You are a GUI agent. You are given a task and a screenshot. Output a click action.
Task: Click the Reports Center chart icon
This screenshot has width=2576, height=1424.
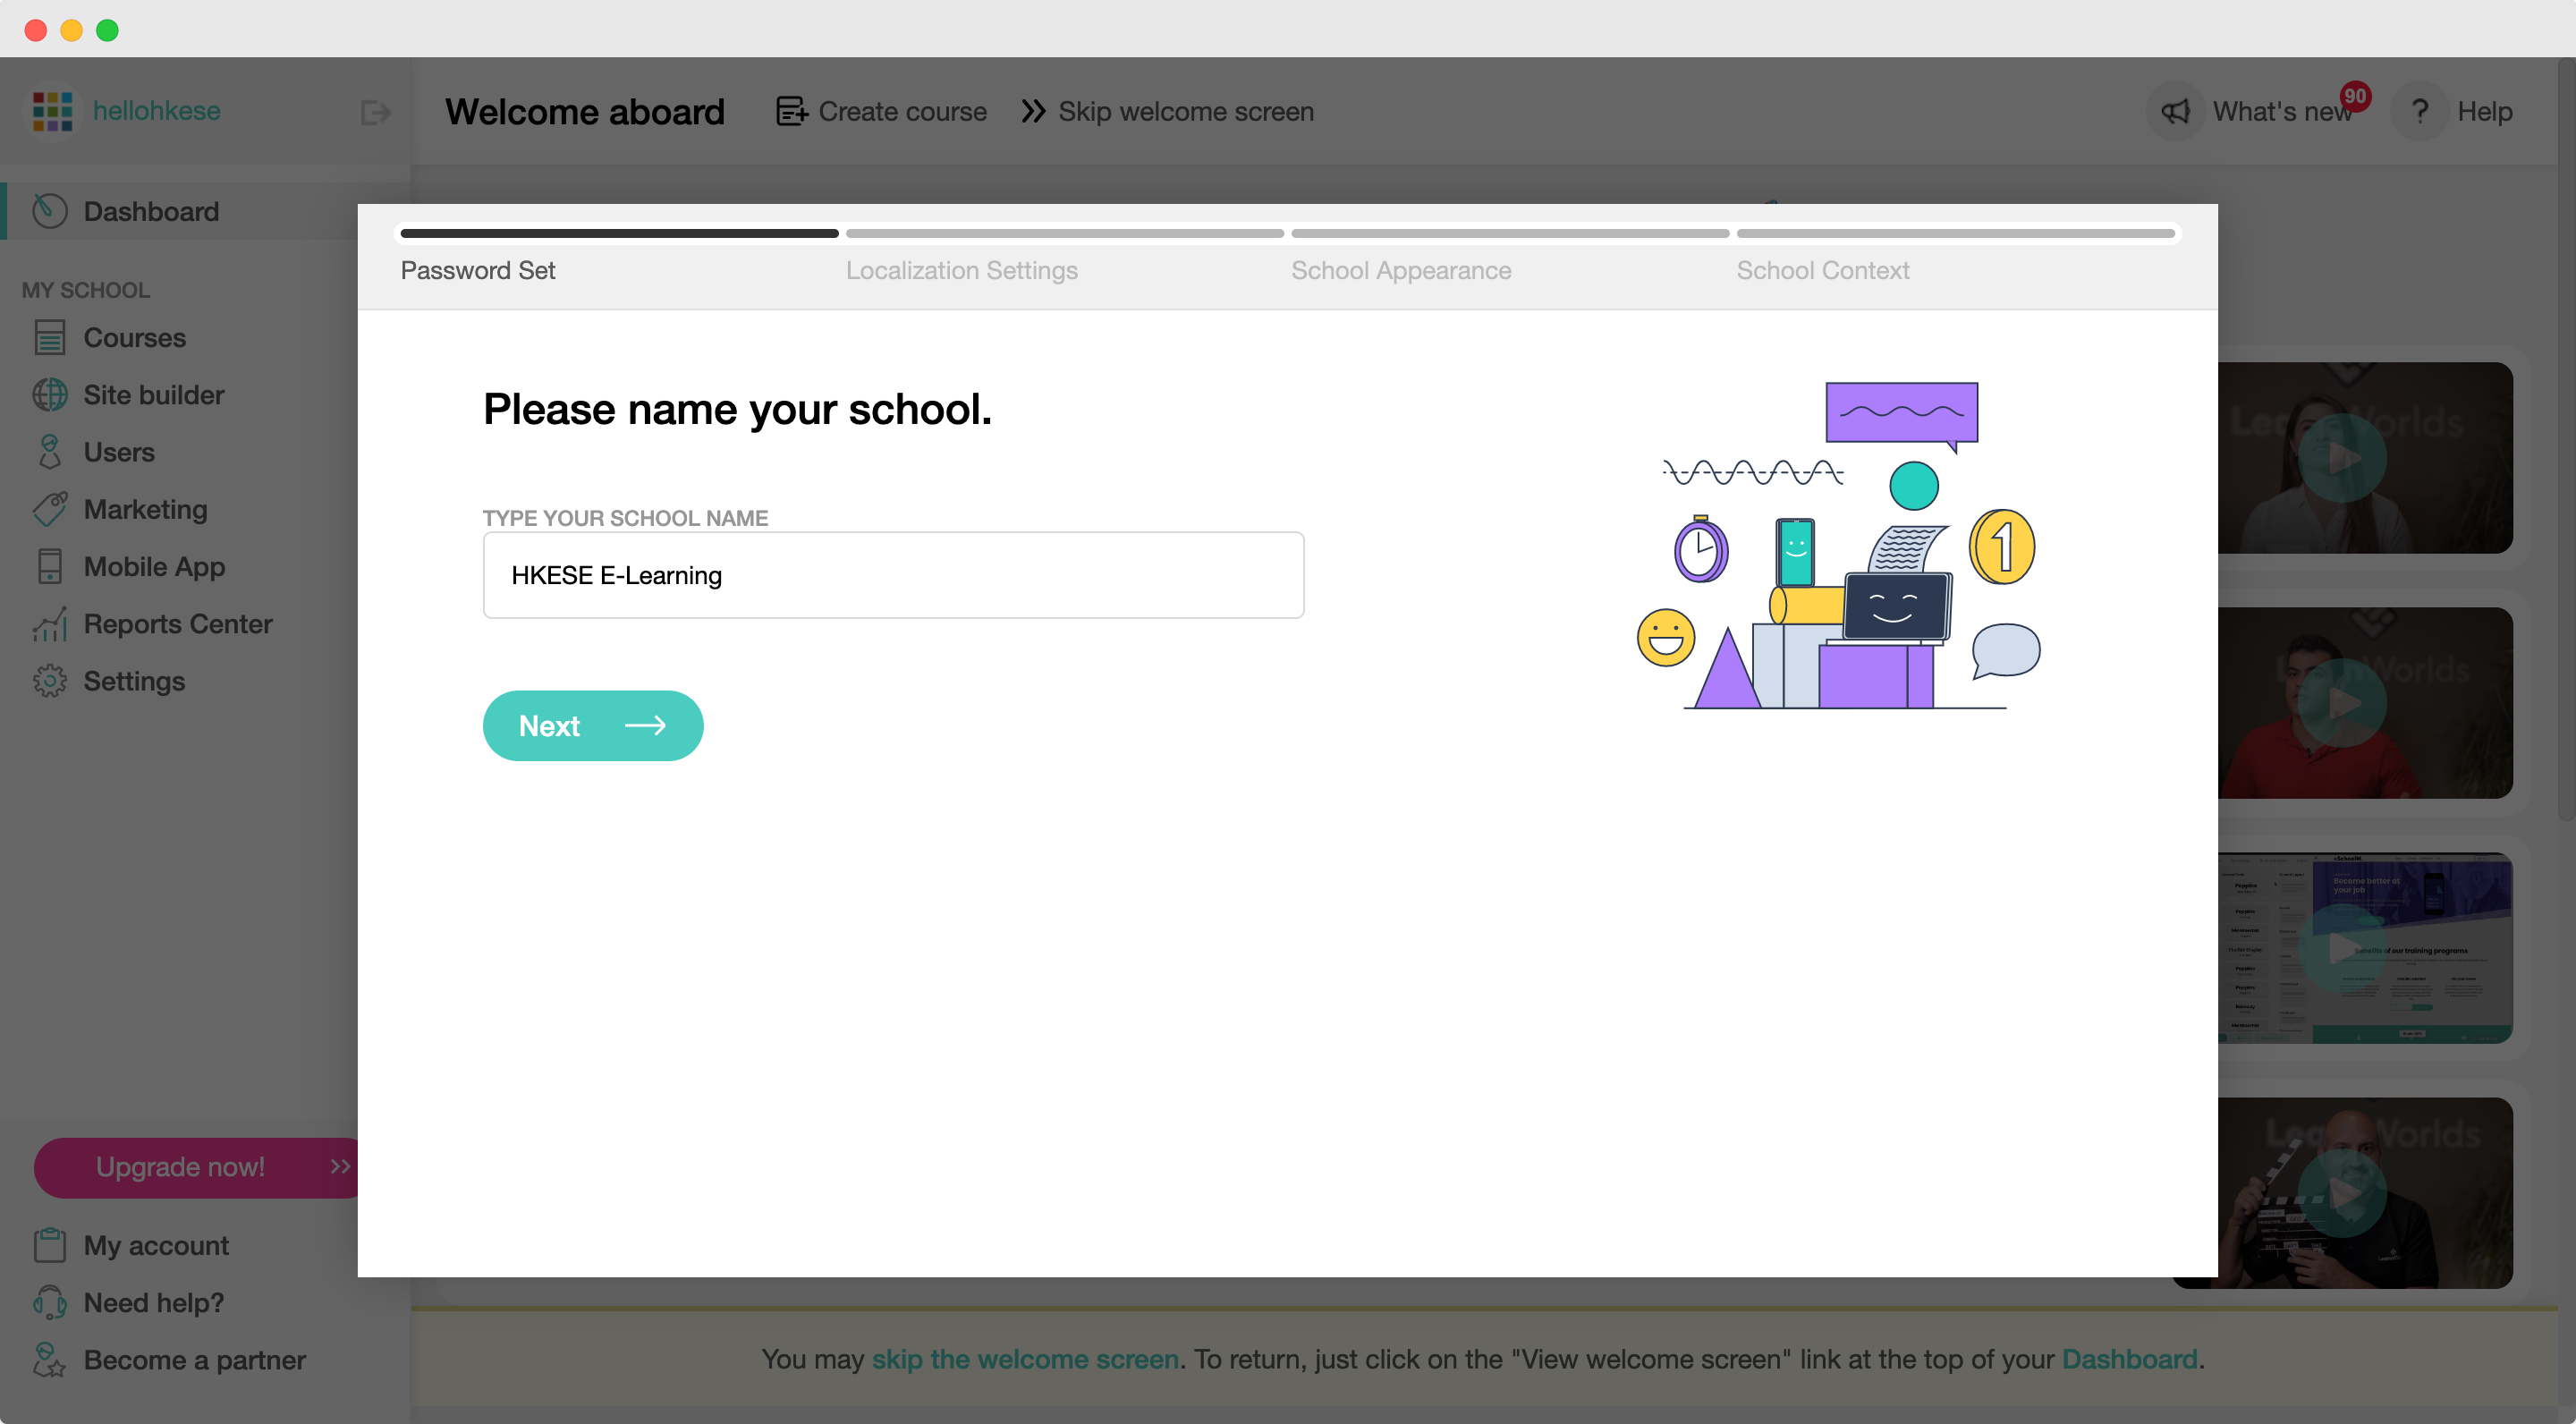[49, 624]
